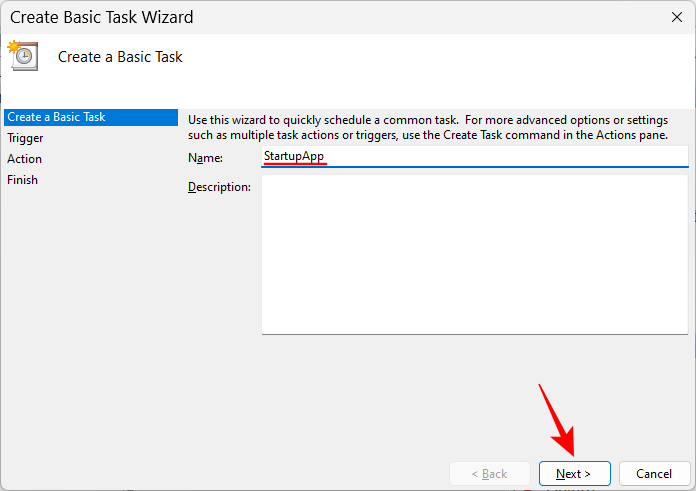Click the Create Basic Task Wizard title bar text

pos(102,17)
